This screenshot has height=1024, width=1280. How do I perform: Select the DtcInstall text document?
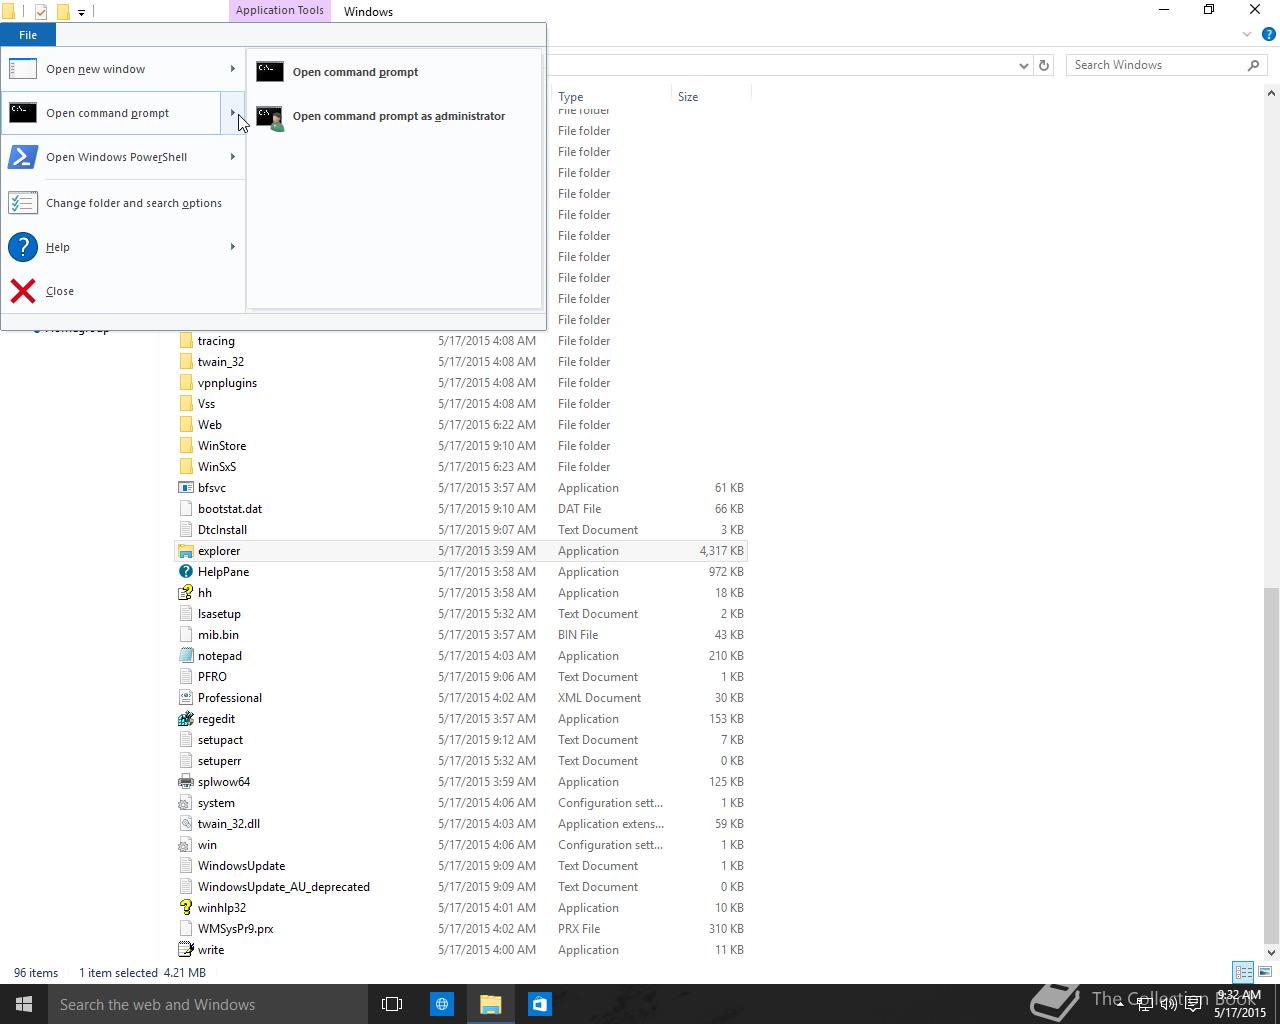tap(222, 530)
